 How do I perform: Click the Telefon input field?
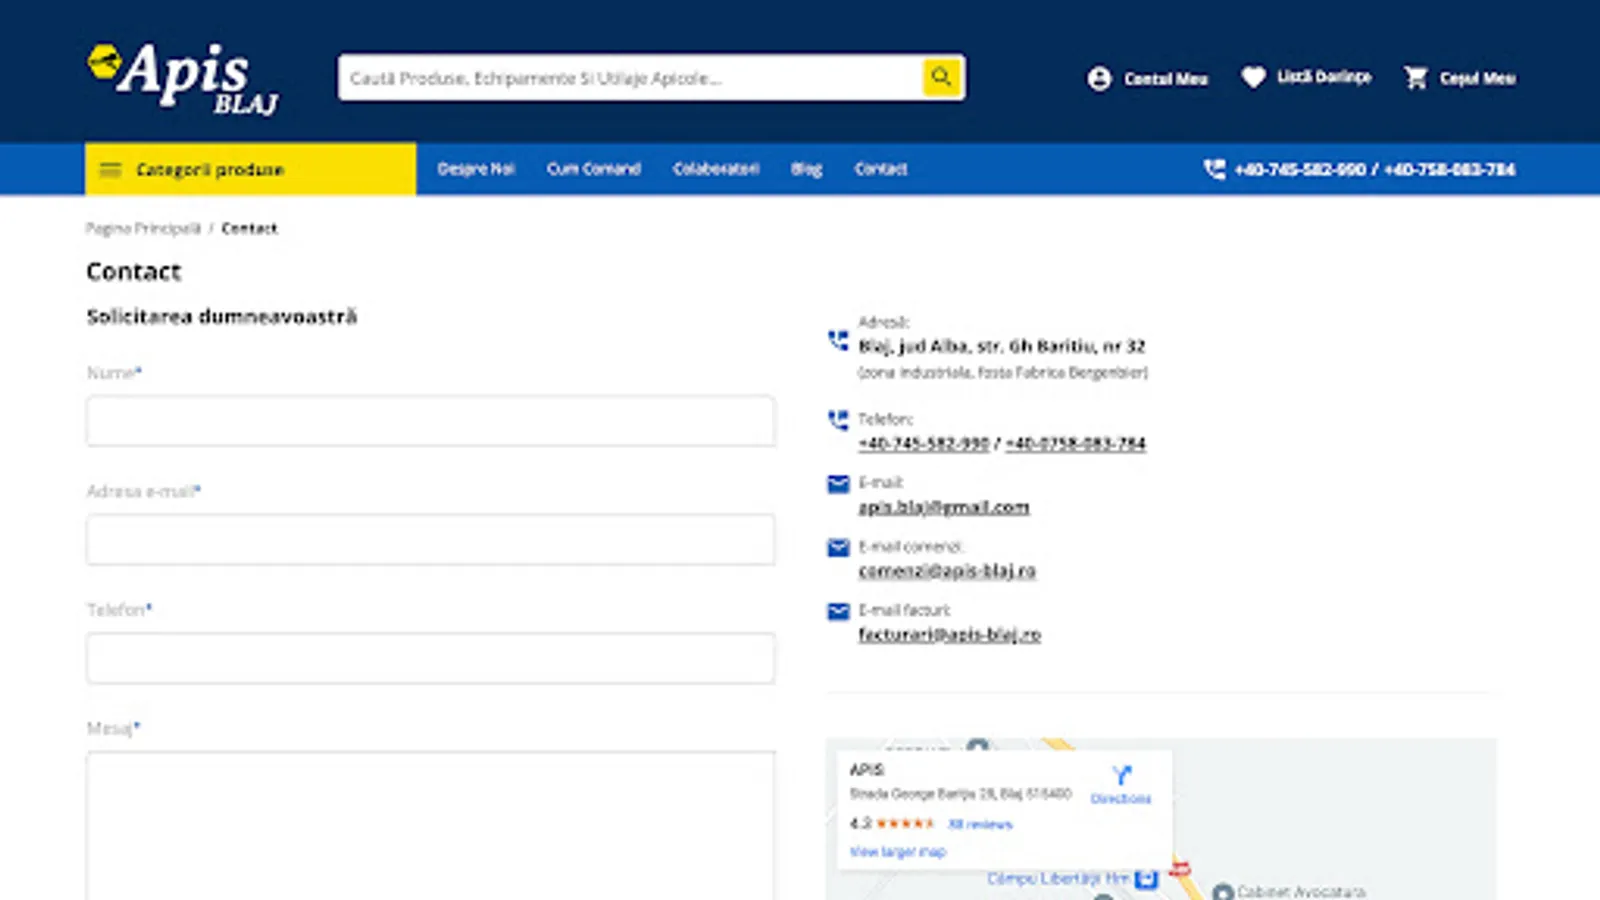[x=430, y=658]
